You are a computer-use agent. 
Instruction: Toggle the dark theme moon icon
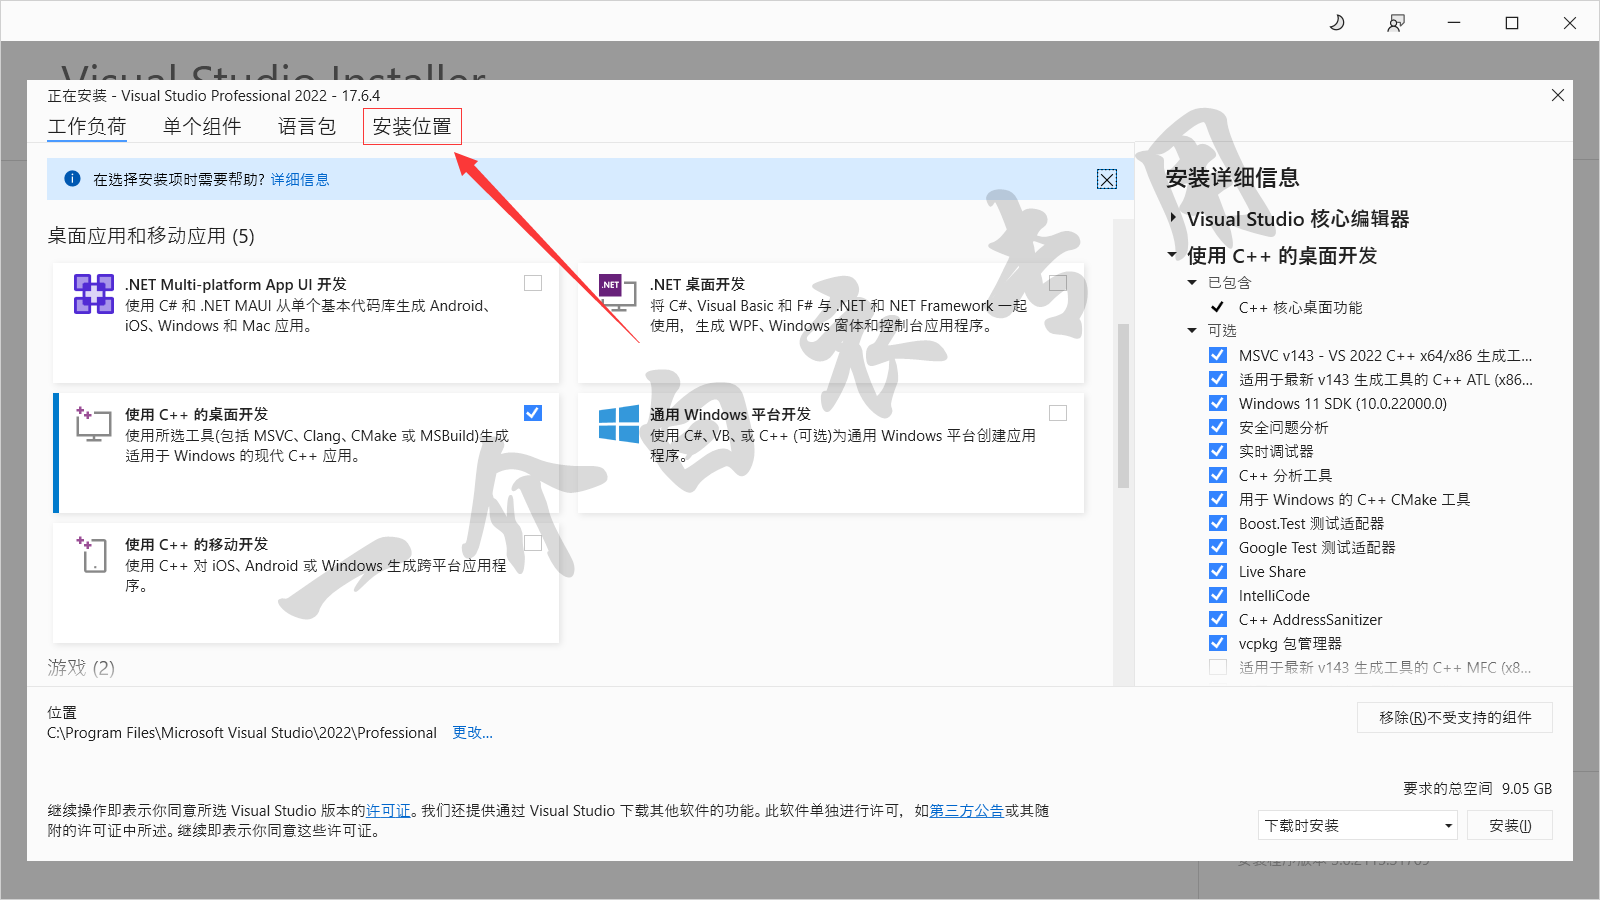(1337, 22)
